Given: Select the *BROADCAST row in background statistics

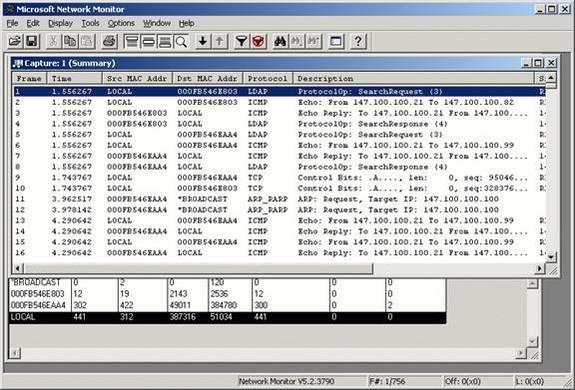Looking at the screenshot, I should click(x=227, y=283).
